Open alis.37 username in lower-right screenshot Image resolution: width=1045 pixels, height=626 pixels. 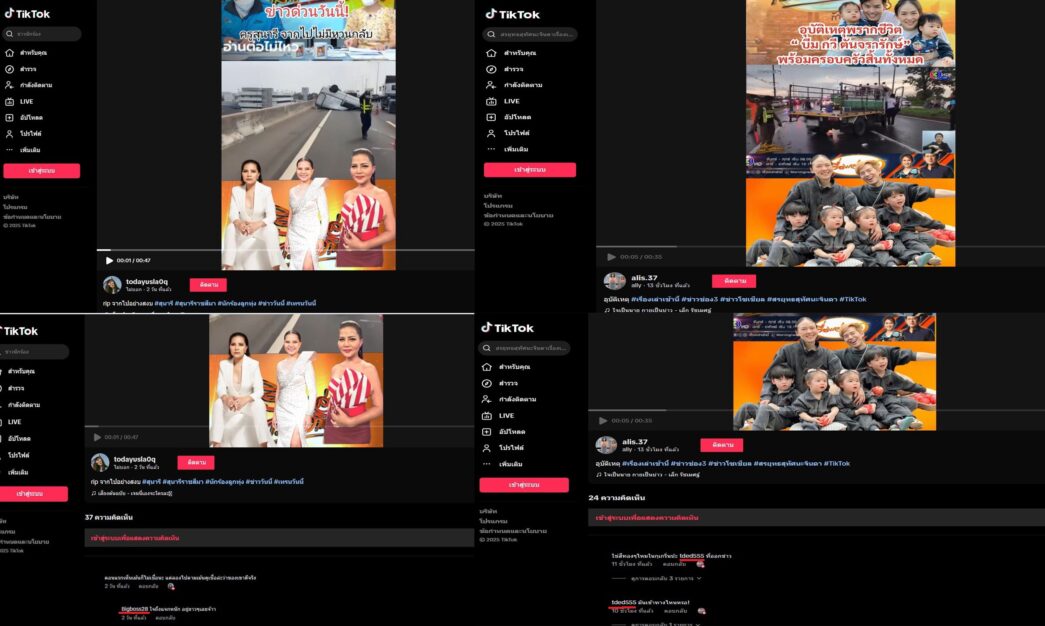(634, 441)
